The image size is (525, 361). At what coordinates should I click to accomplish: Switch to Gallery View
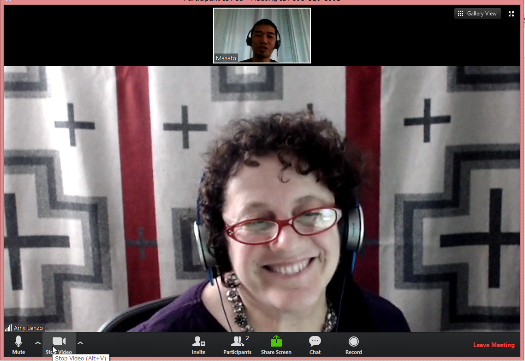tap(477, 13)
